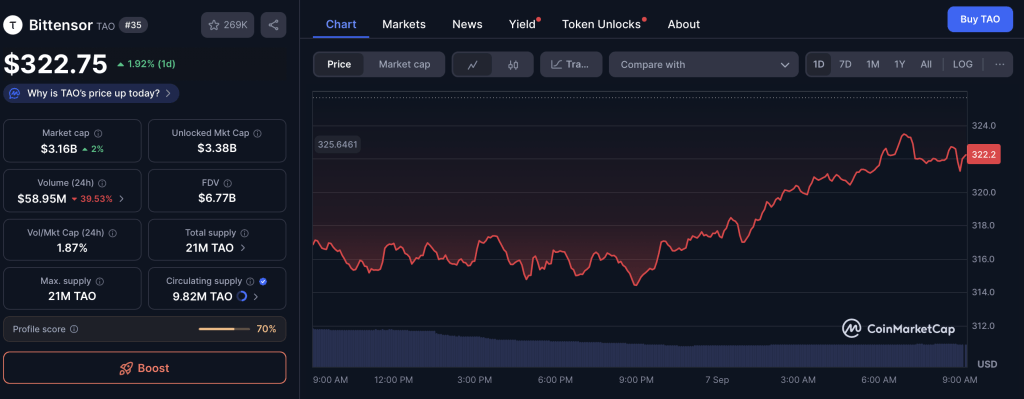Image resolution: width=1024 pixels, height=399 pixels.
Task: Switch chart to Market cap view
Action: (x=404, y=64)
